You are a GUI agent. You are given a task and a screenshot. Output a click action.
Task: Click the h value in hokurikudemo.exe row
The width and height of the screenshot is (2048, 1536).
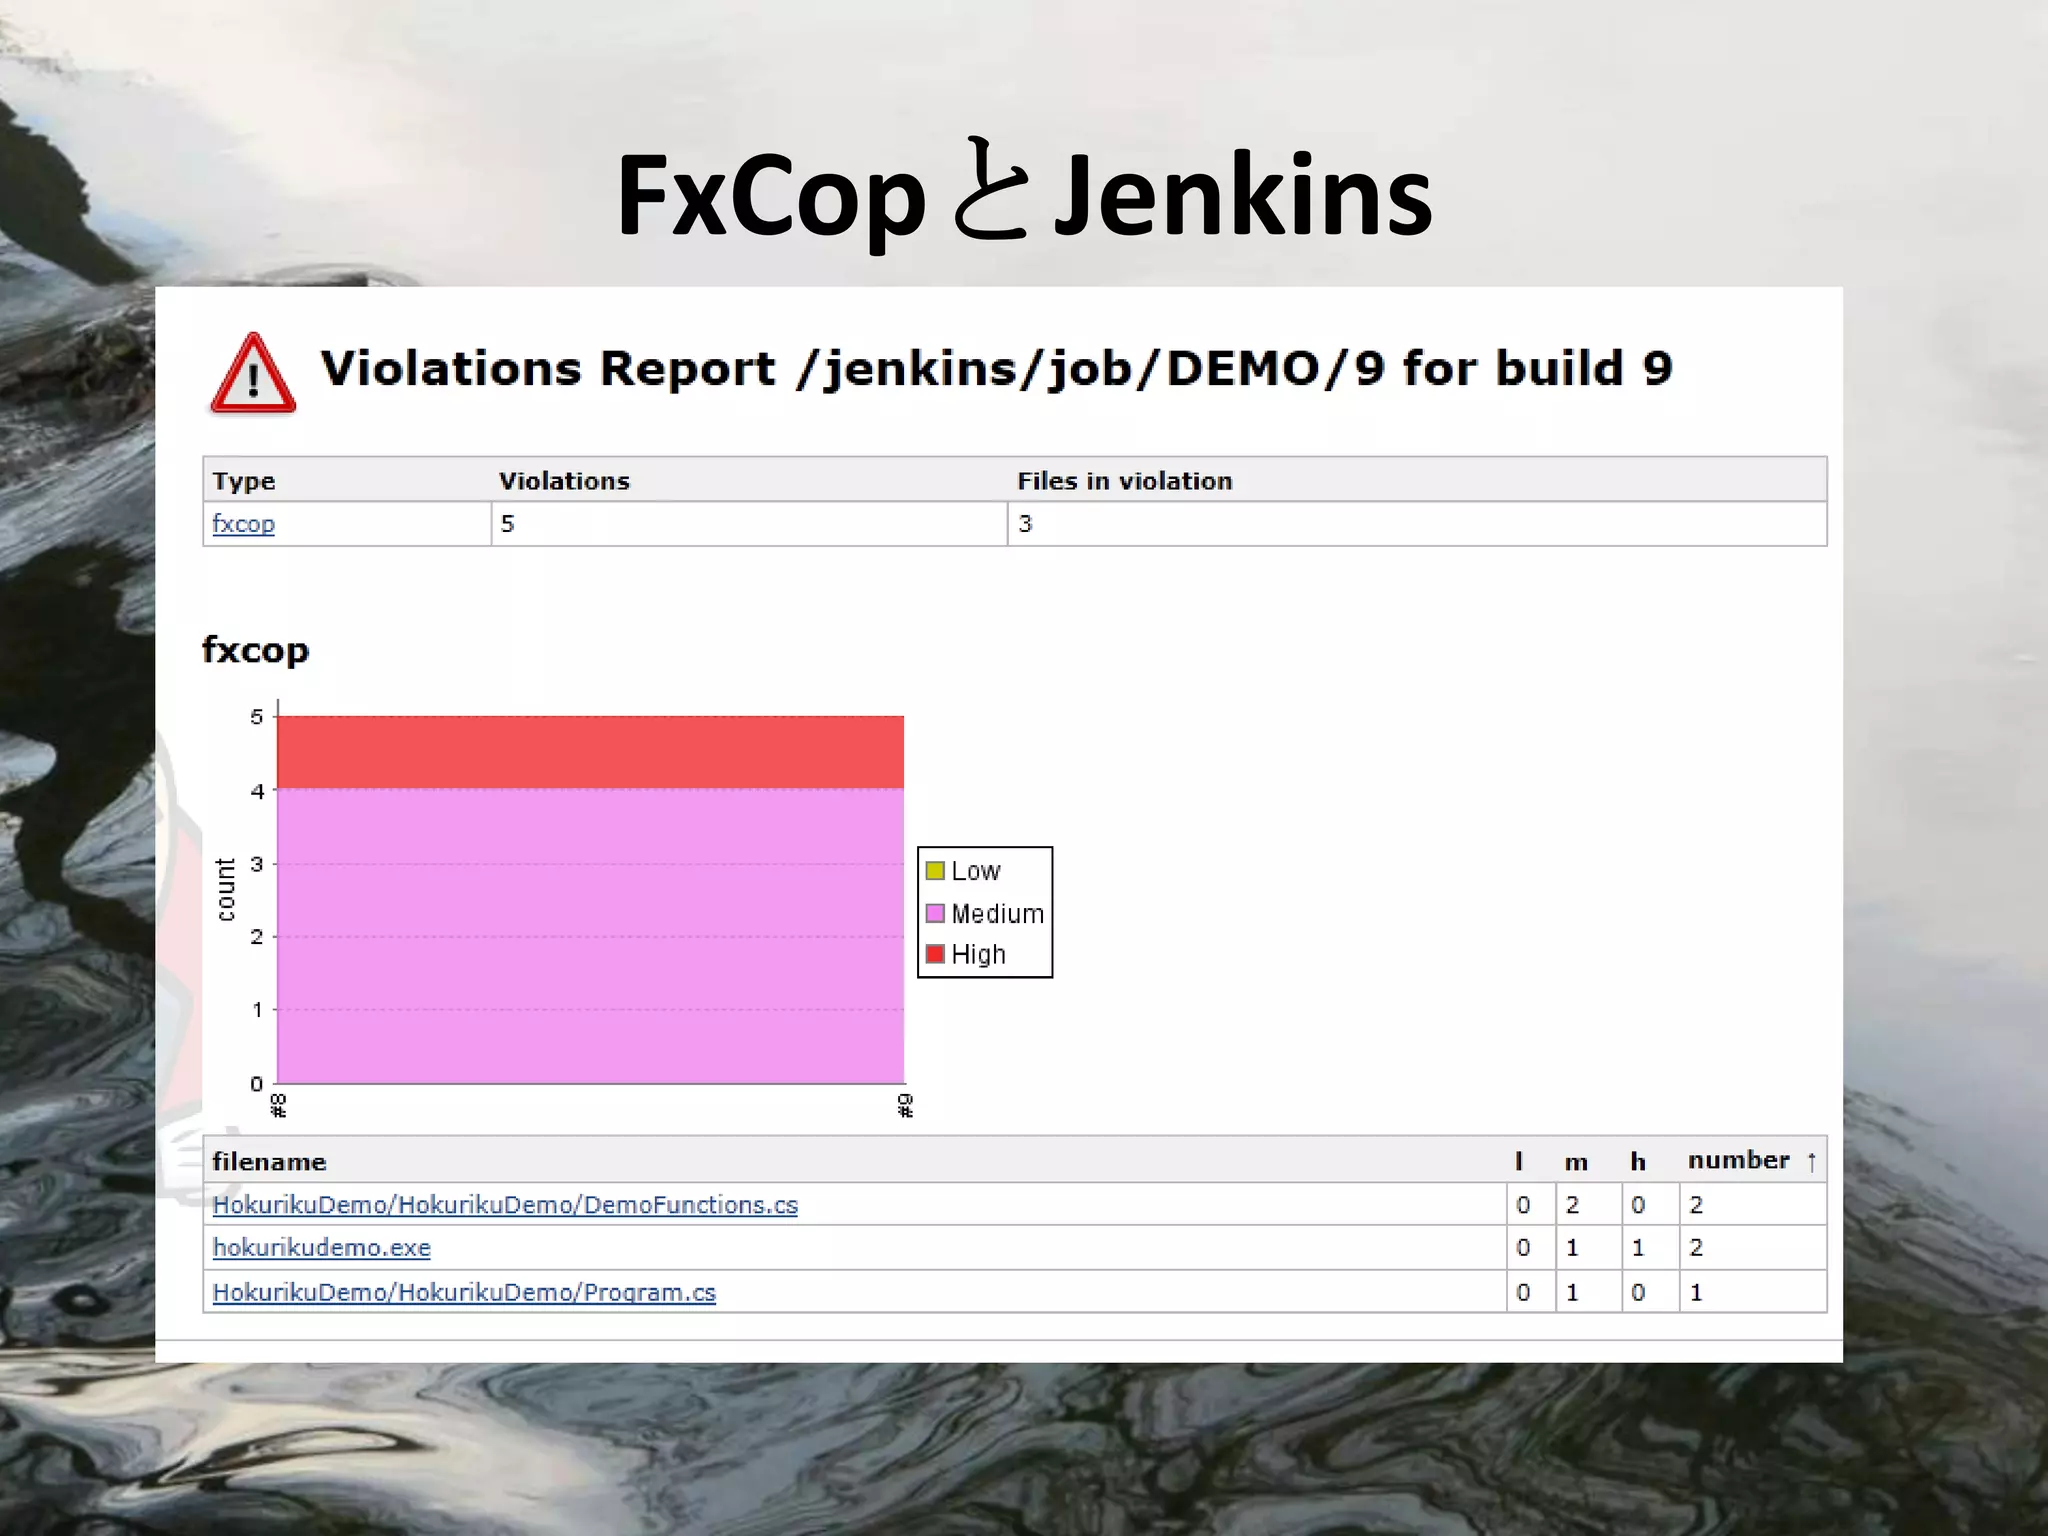point(1638,1248)
